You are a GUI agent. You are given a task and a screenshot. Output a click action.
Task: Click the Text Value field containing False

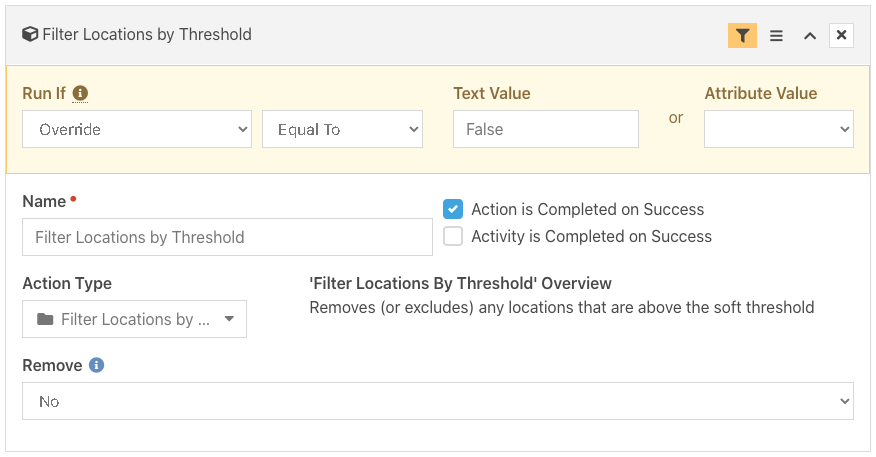tap(546, 129)
